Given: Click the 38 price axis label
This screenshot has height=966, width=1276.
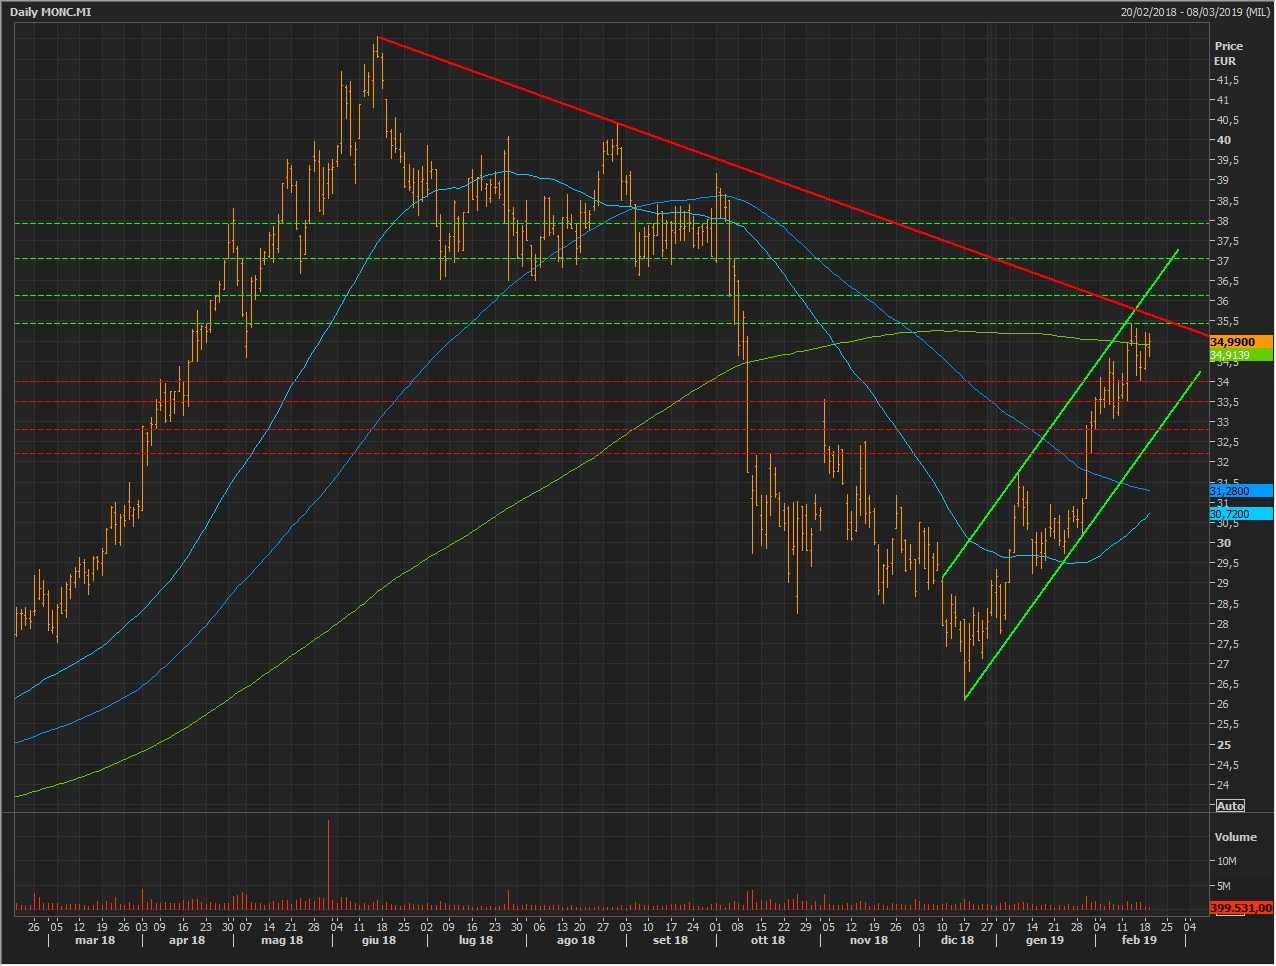Looking at the screenshot, I should tap(1222, 221).
